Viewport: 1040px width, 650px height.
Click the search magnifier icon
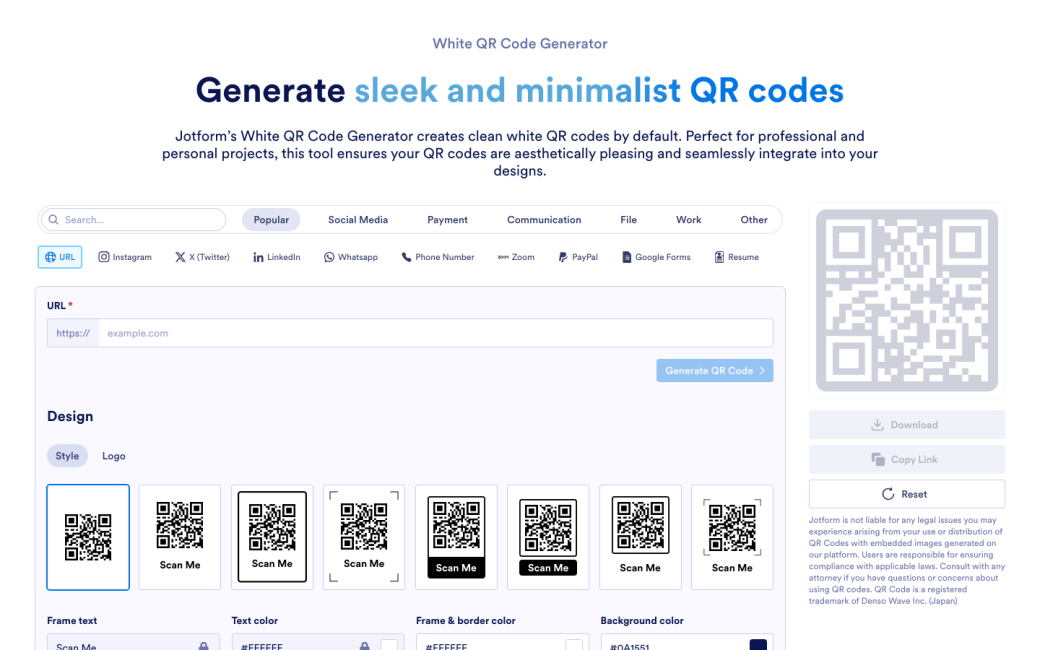coord(54,220)
